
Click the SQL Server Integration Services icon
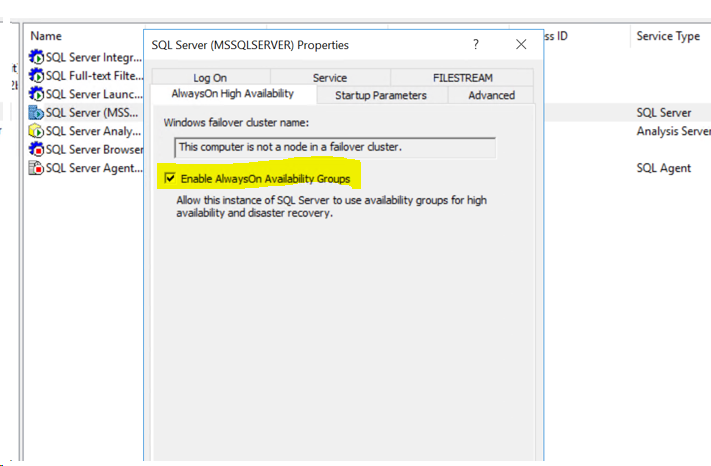[37, 56]
